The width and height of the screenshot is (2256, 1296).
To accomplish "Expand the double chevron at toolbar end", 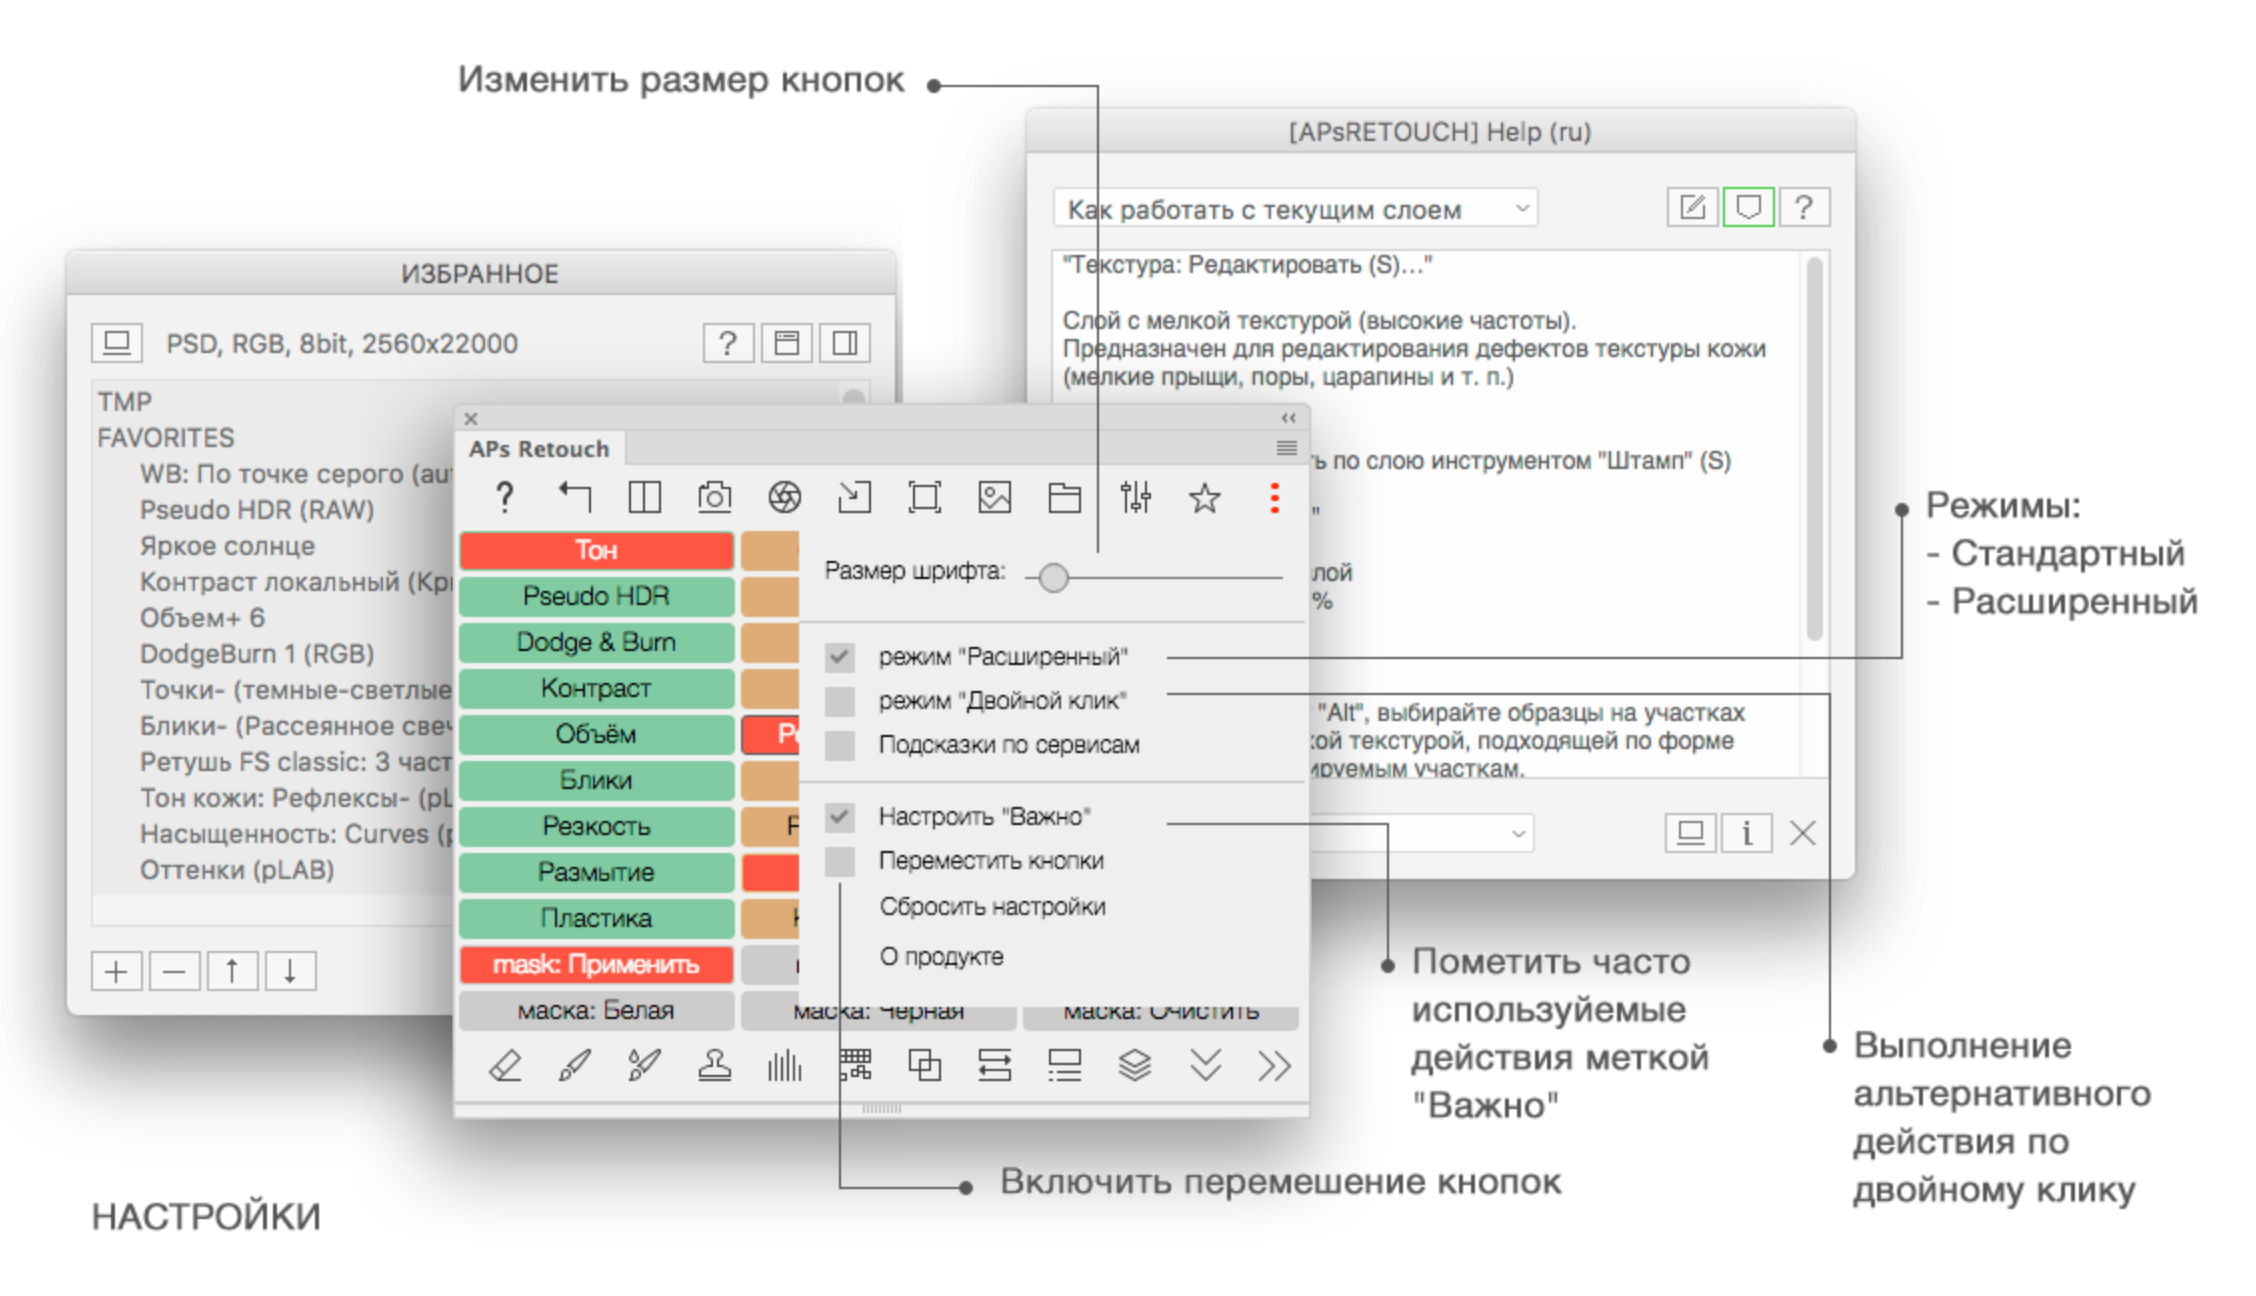I will tap(1274, 1066).
